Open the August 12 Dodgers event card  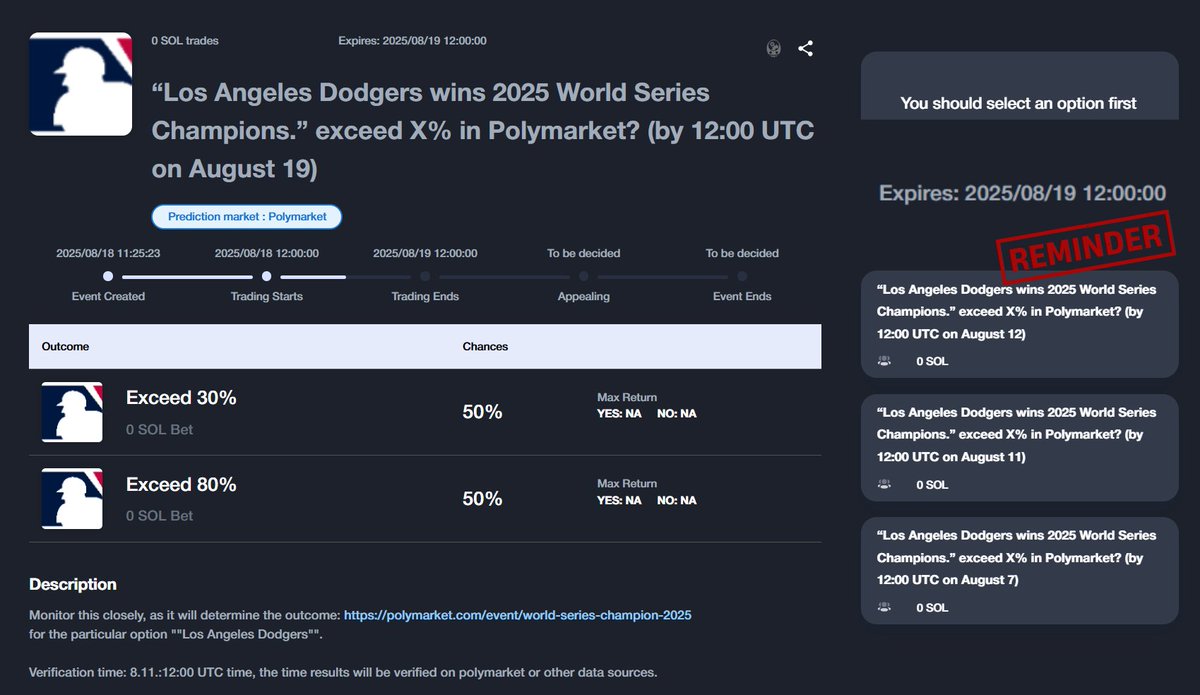coord(1020,324)
